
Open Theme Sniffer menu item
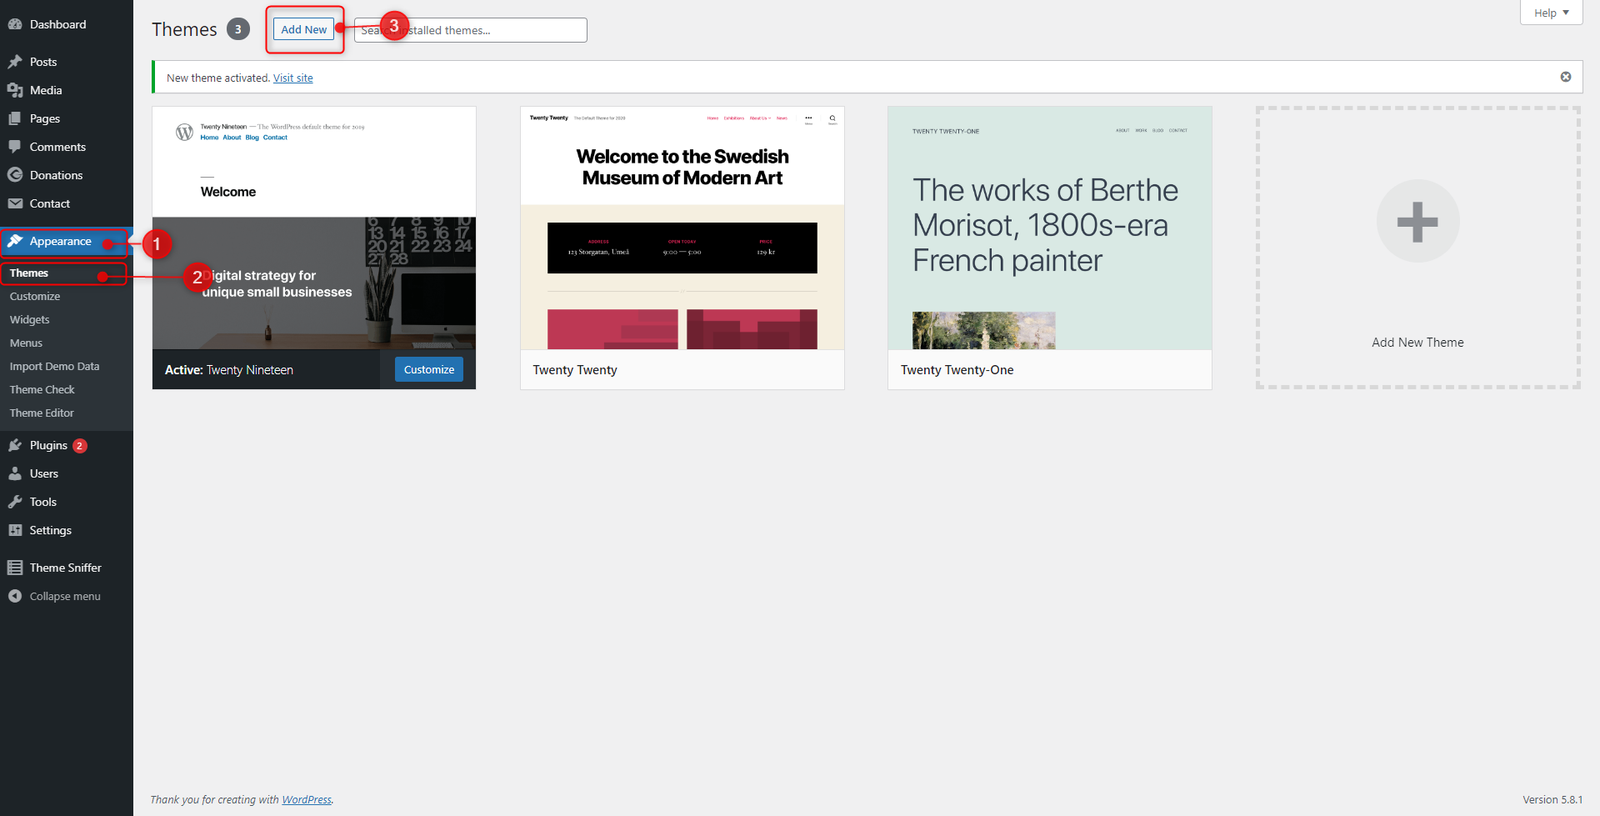coord(66,568)
